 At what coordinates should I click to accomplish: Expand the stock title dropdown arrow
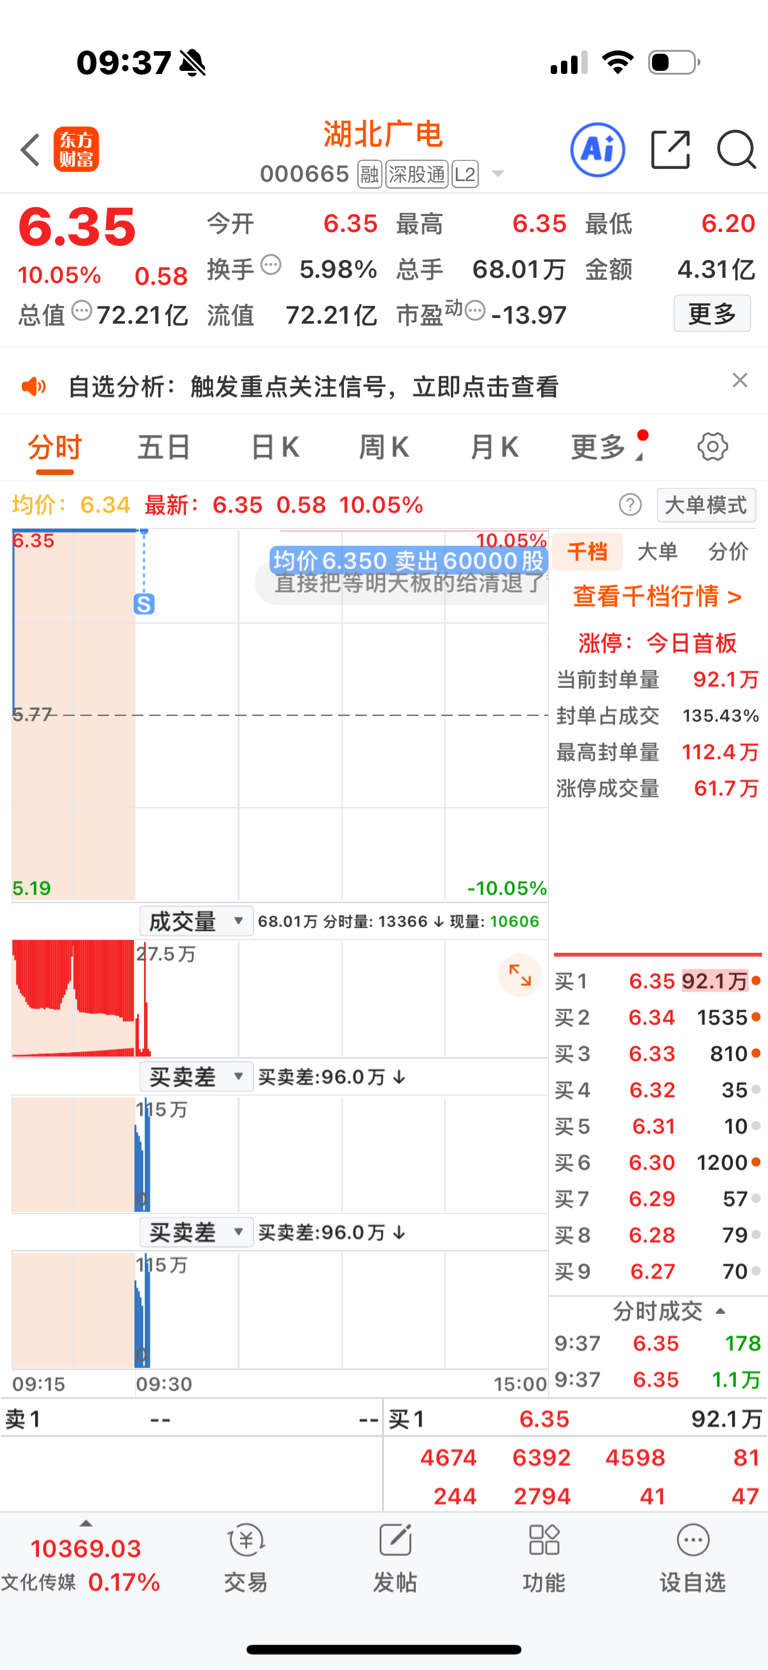point(497,175)
